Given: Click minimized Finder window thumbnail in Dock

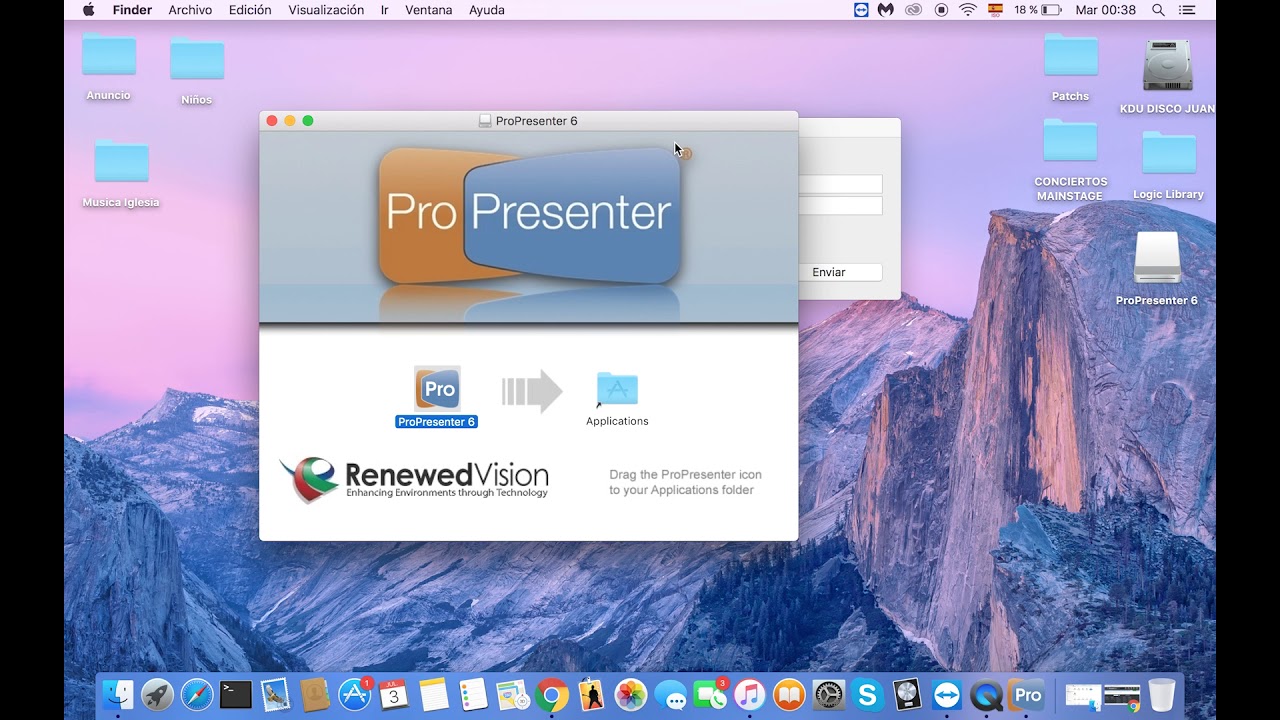Looking at the screenshot, I should [x=1084, y=695].
